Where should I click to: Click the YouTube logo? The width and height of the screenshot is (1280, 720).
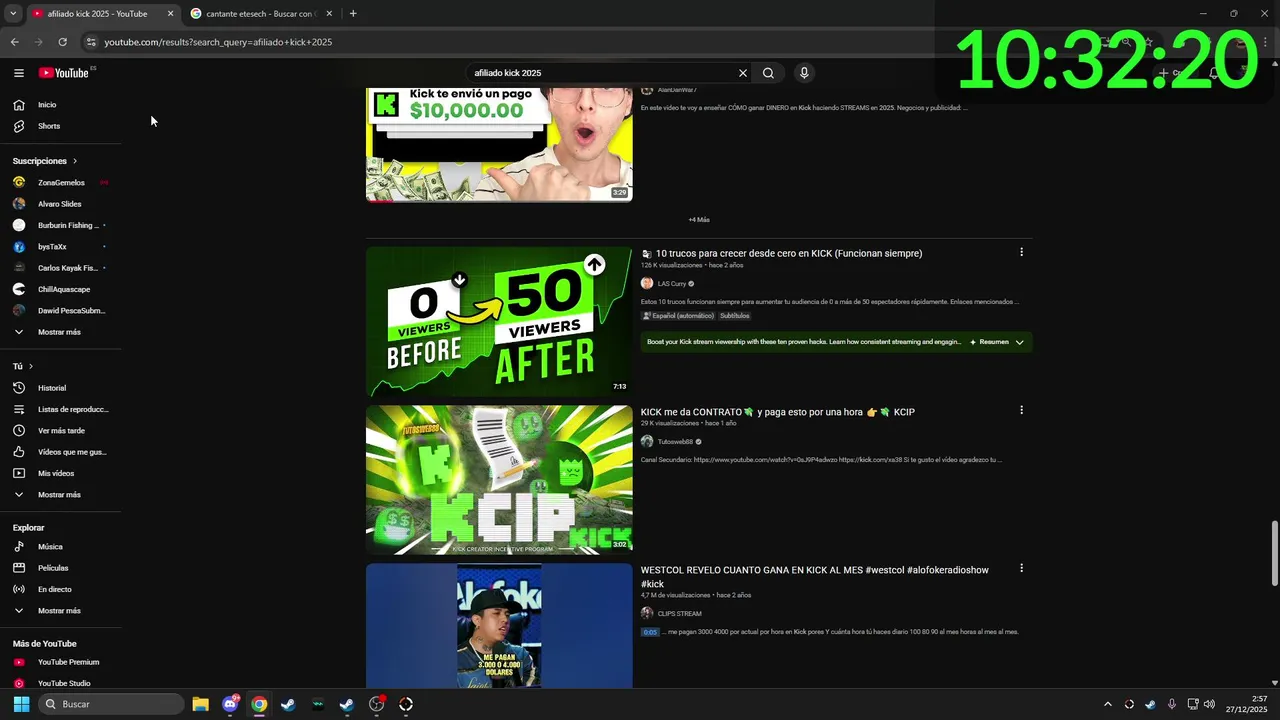pyautogui.click(x=64, y=73)
